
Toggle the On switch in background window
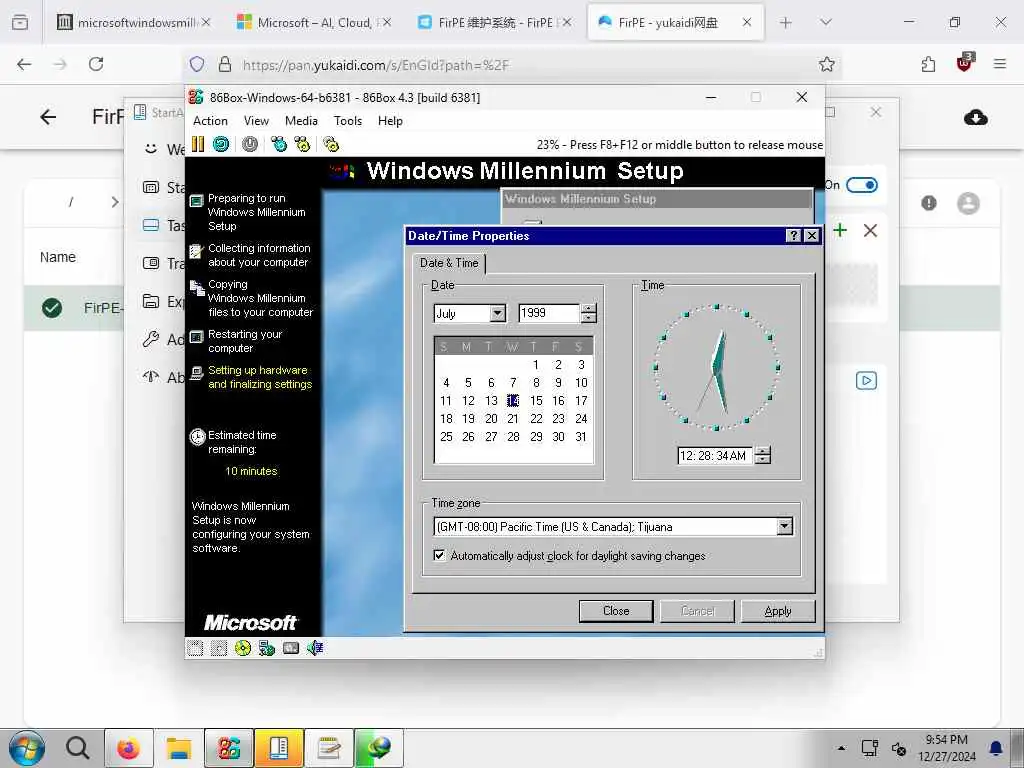(x=861, y=185)
